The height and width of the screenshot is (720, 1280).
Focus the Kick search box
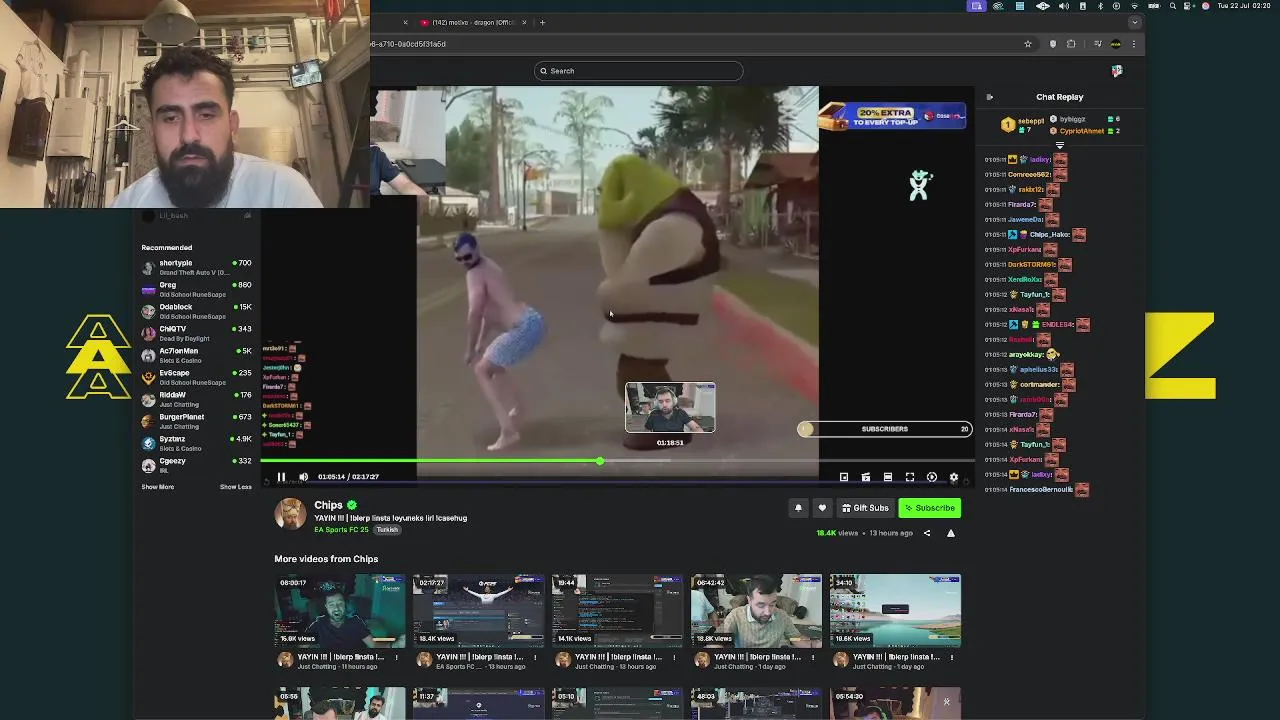[639, 71]
